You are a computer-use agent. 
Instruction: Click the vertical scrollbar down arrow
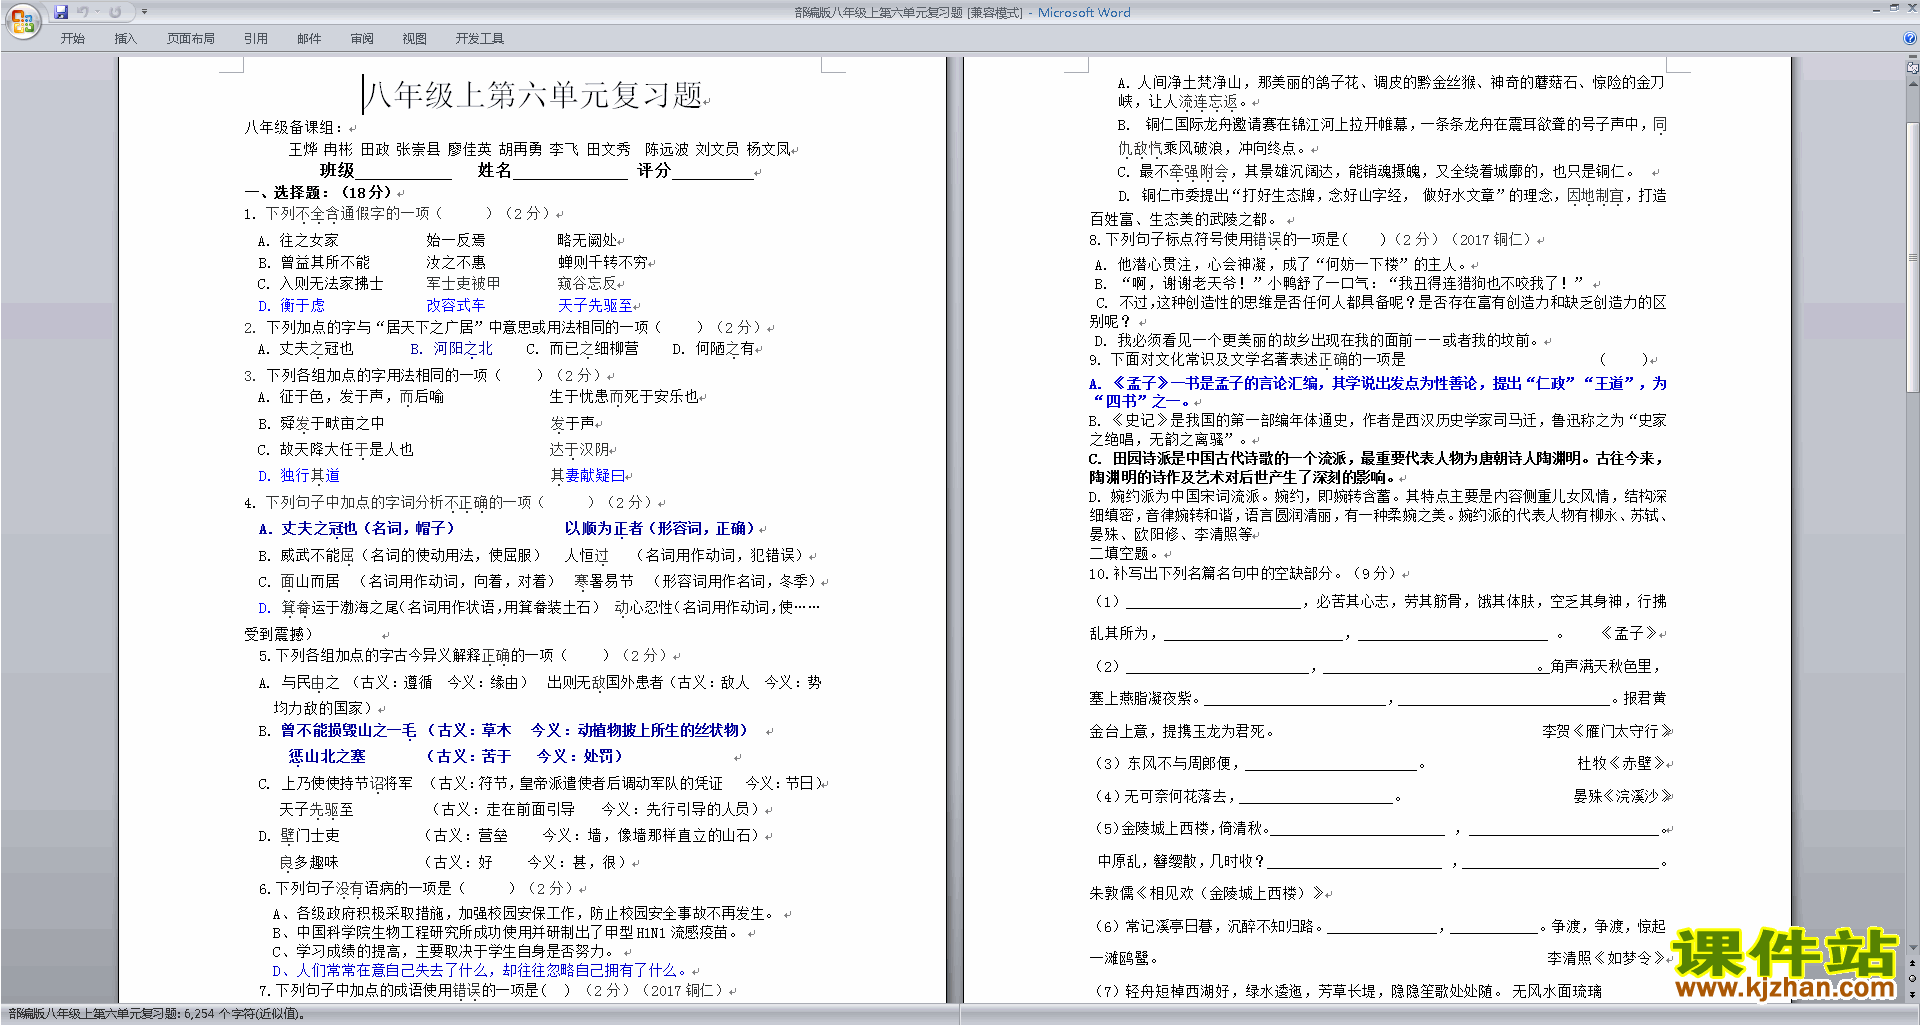coord(1913,948)
